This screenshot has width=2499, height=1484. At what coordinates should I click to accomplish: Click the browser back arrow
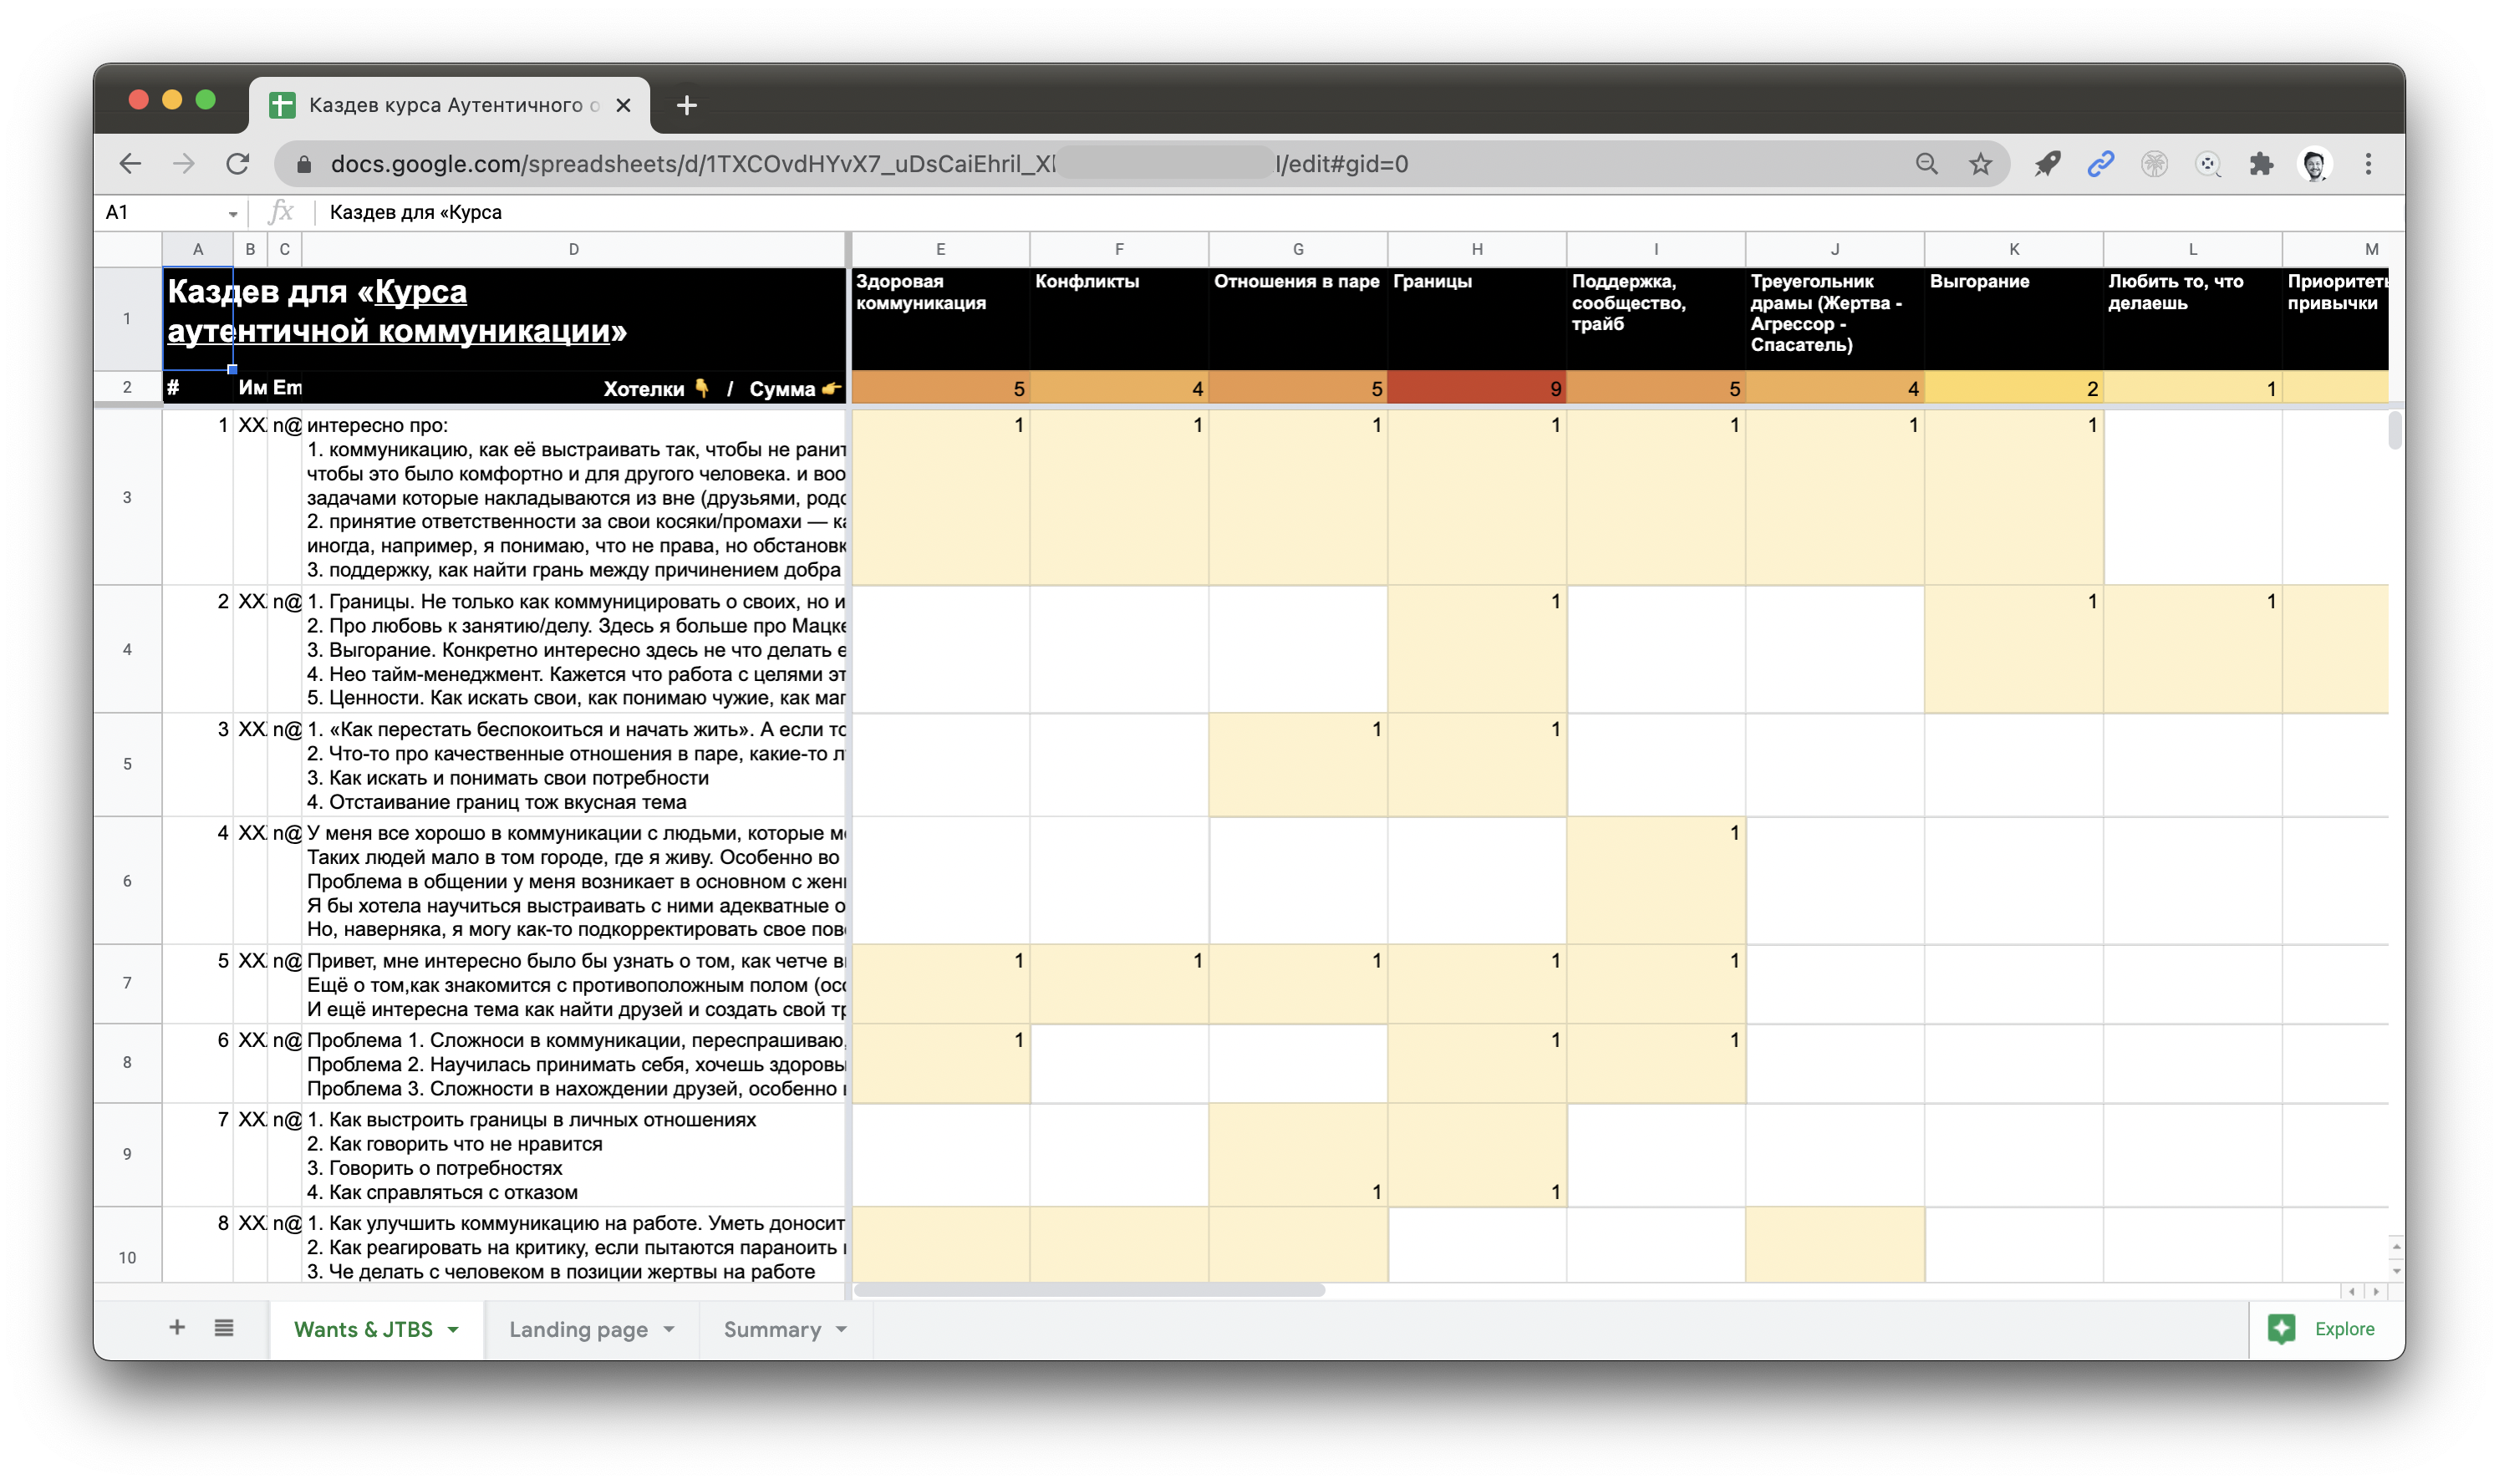pyautogui.click(x=130, y=164)
